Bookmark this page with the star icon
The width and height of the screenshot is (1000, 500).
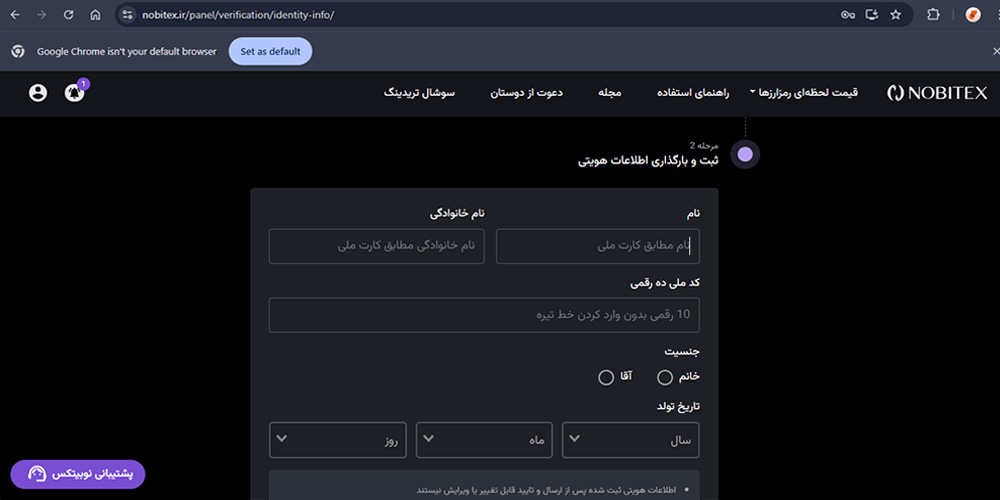pyautogui.click(x=896, y=15)
